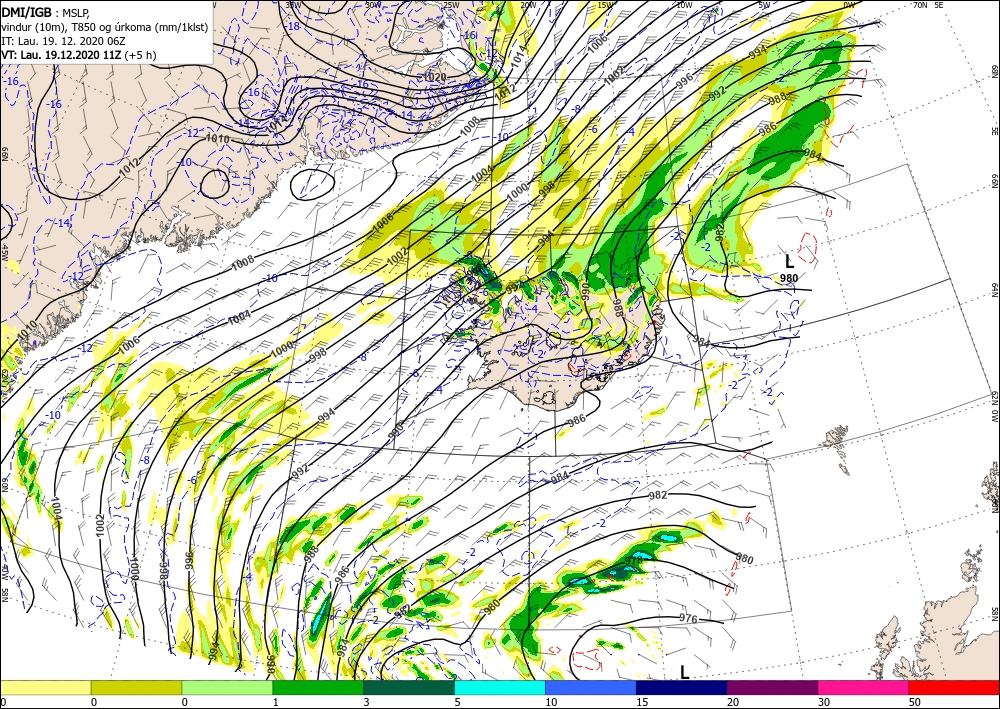Click the navy blue legend swatch
Screen dimensions: 1000x709
[681, 687]
